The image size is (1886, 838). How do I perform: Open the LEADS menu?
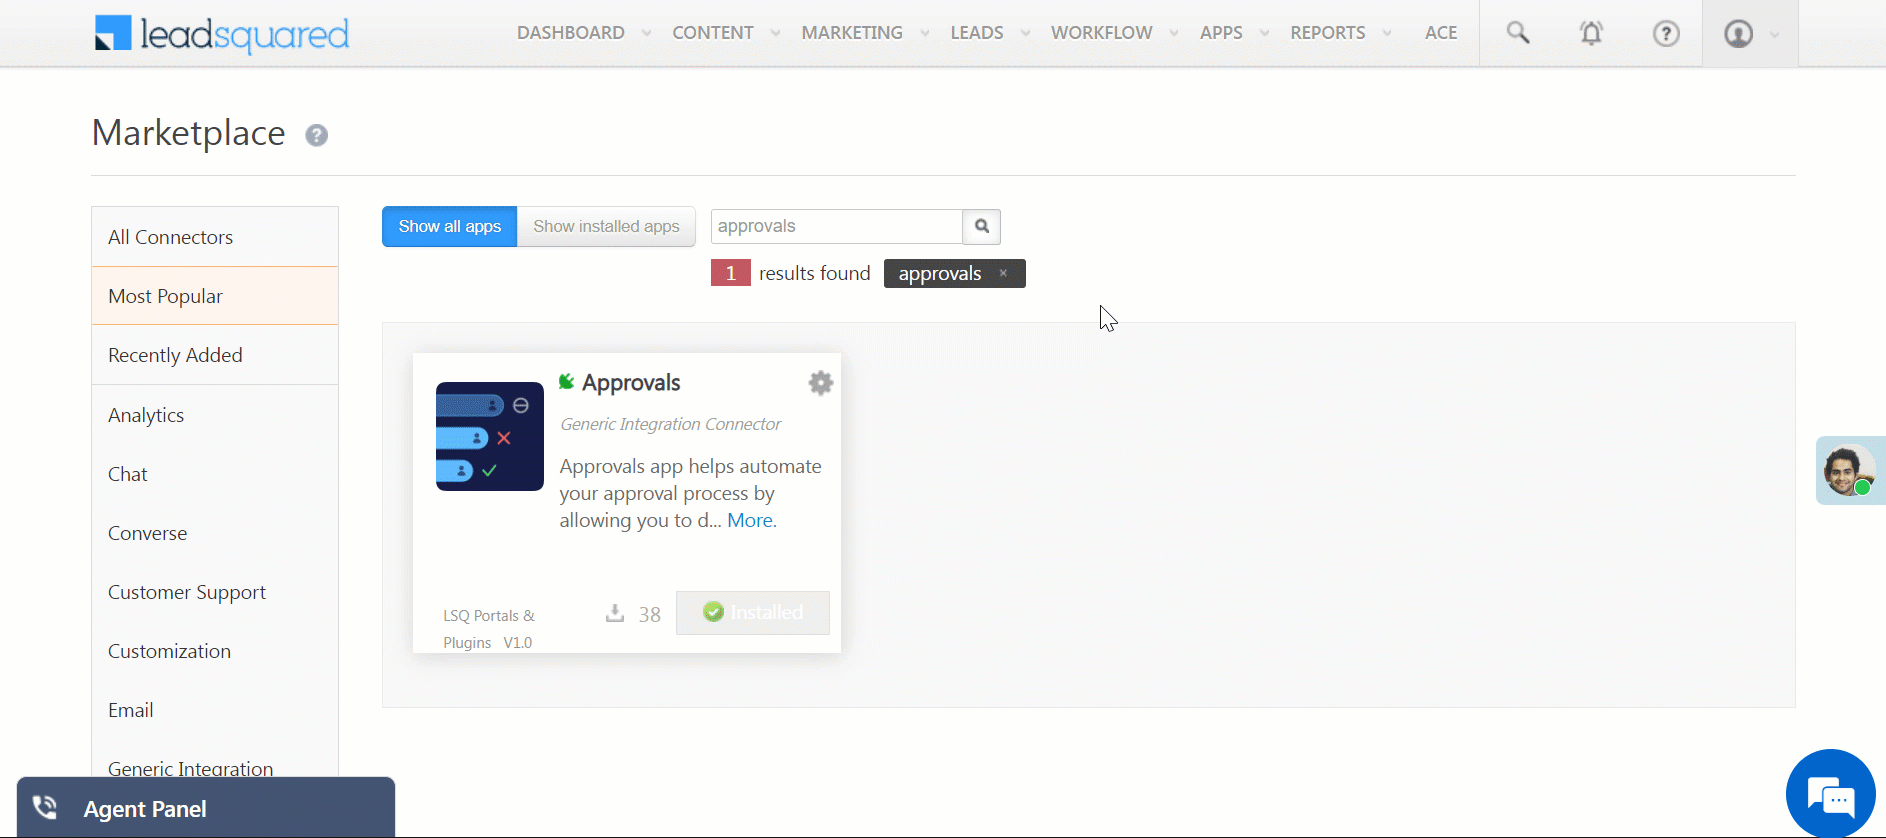click(x=977, y=33)
